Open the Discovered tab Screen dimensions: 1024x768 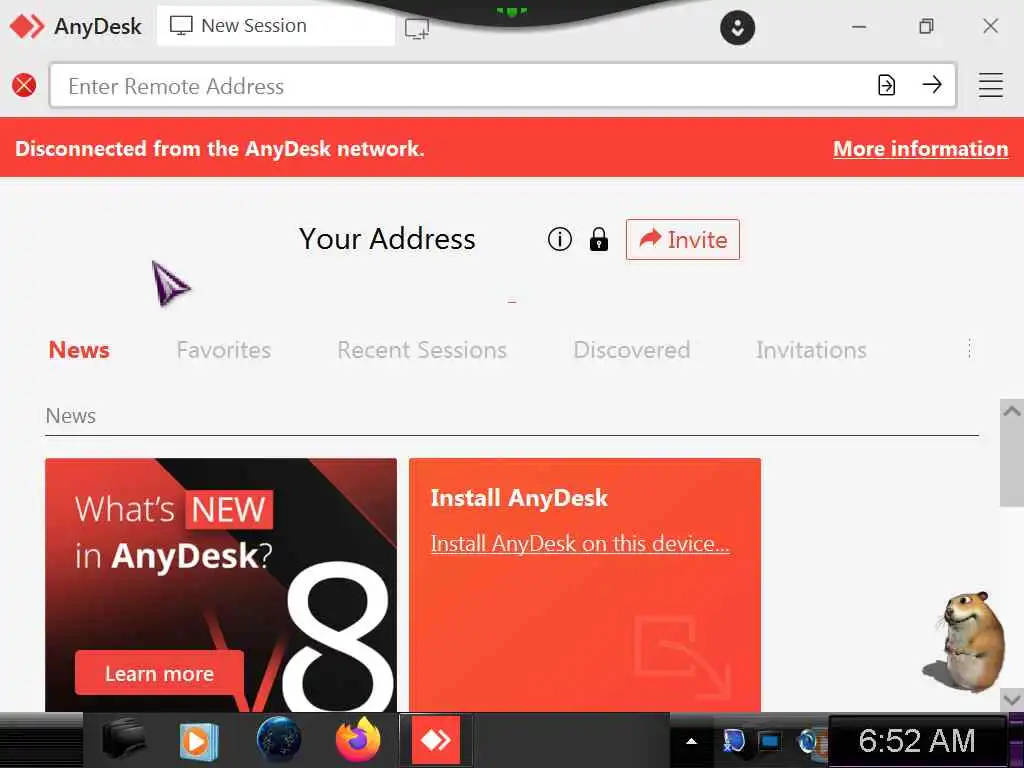click(x=632, y=350)
